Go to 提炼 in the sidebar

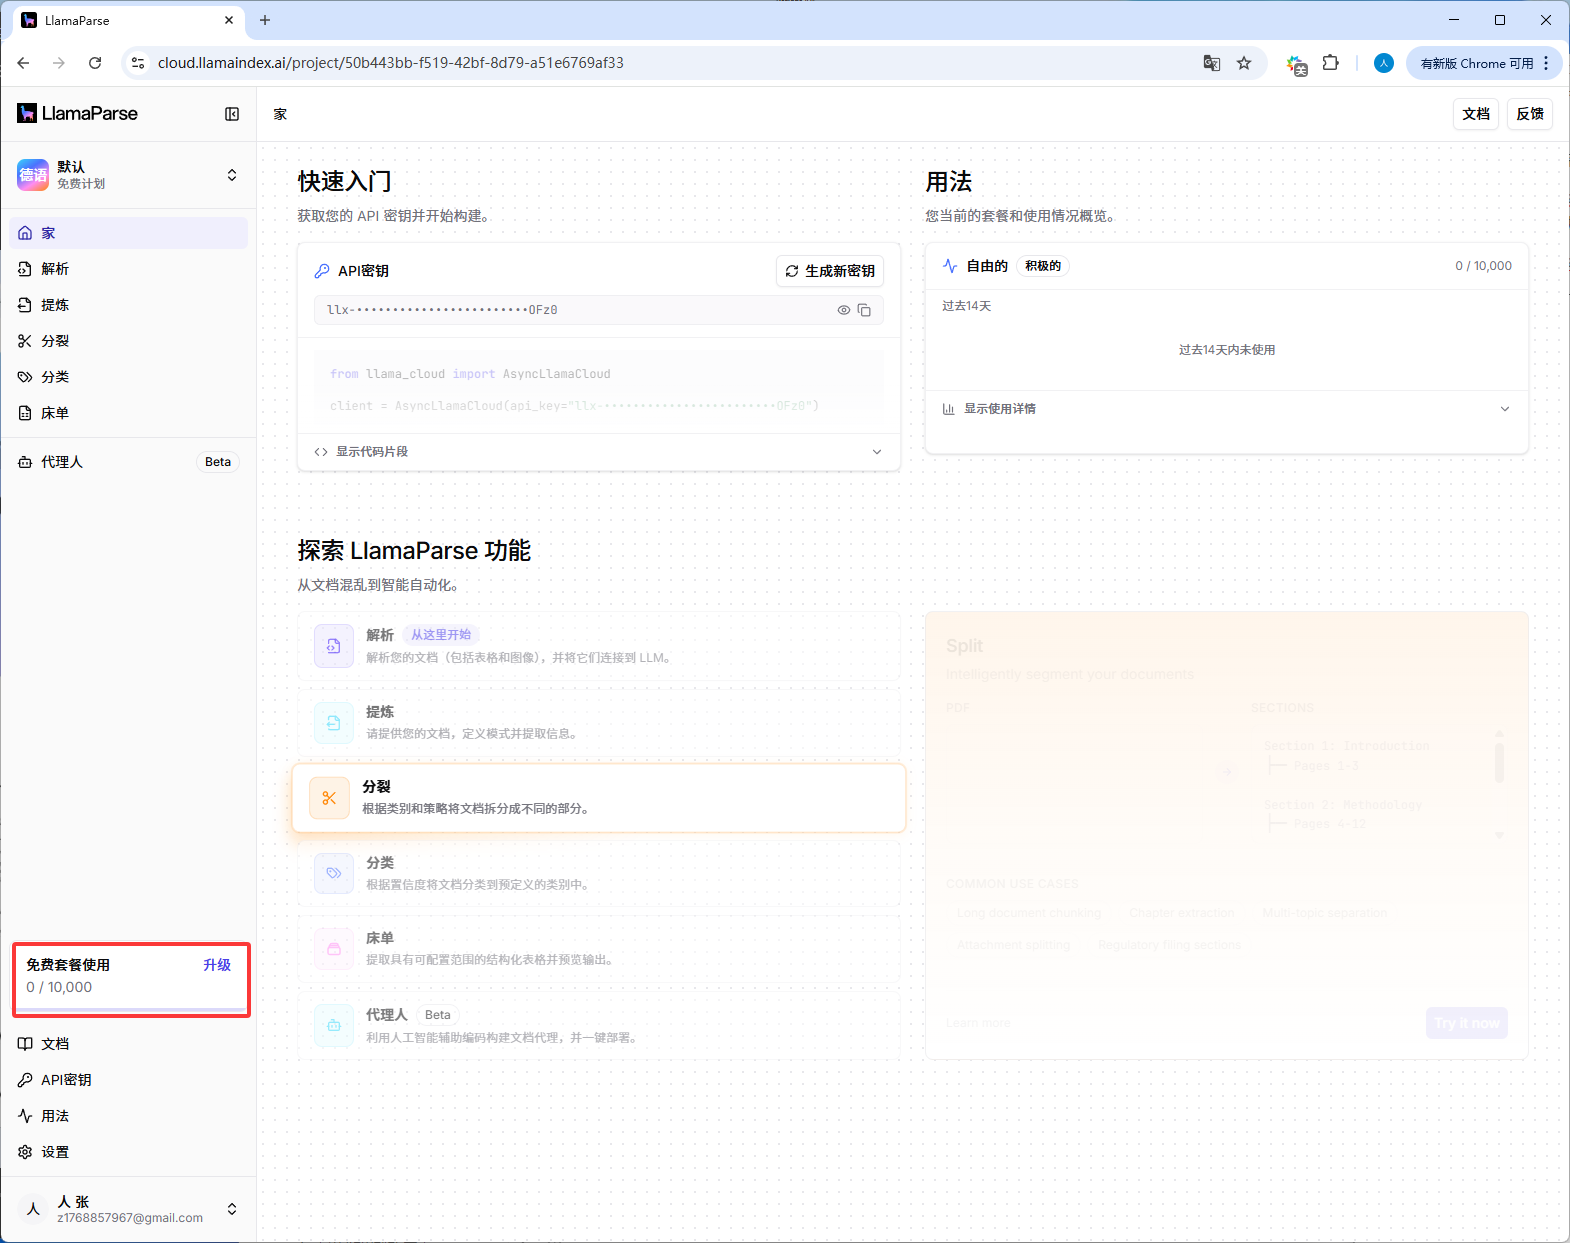point(128,305)
